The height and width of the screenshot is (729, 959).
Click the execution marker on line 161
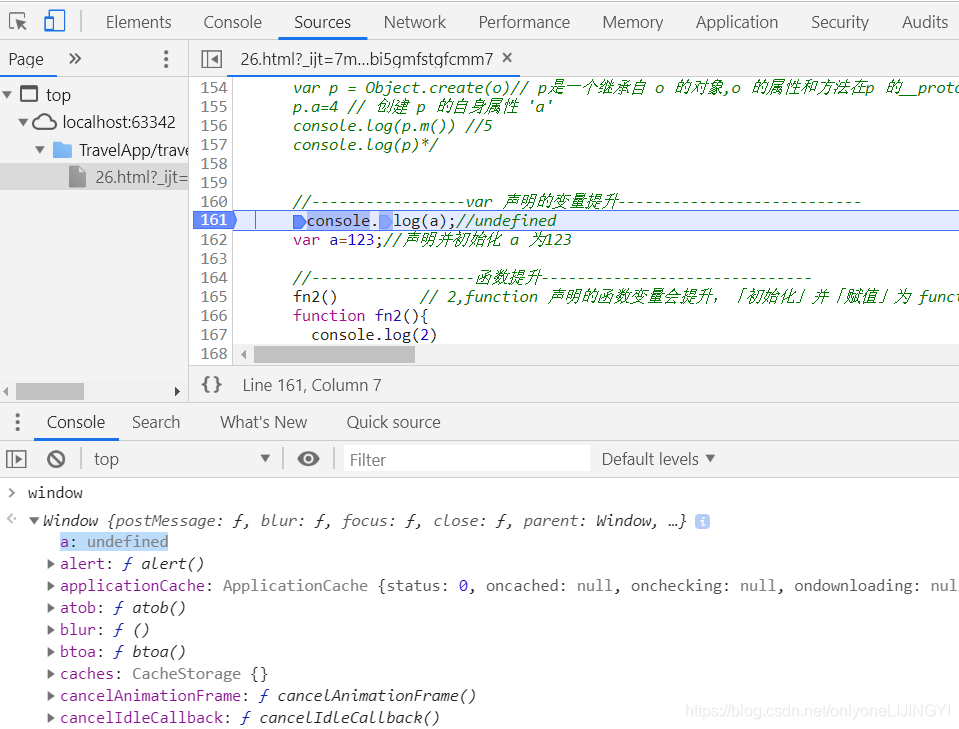coord(299,221)
